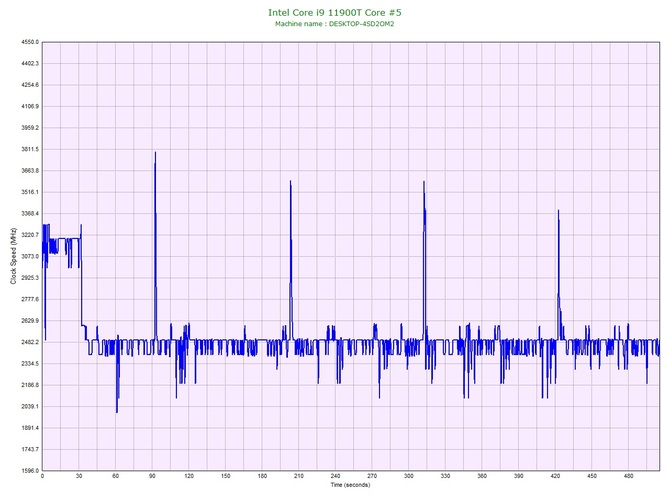Click the 3811.5 value on the y-axis

coord(30,149)
